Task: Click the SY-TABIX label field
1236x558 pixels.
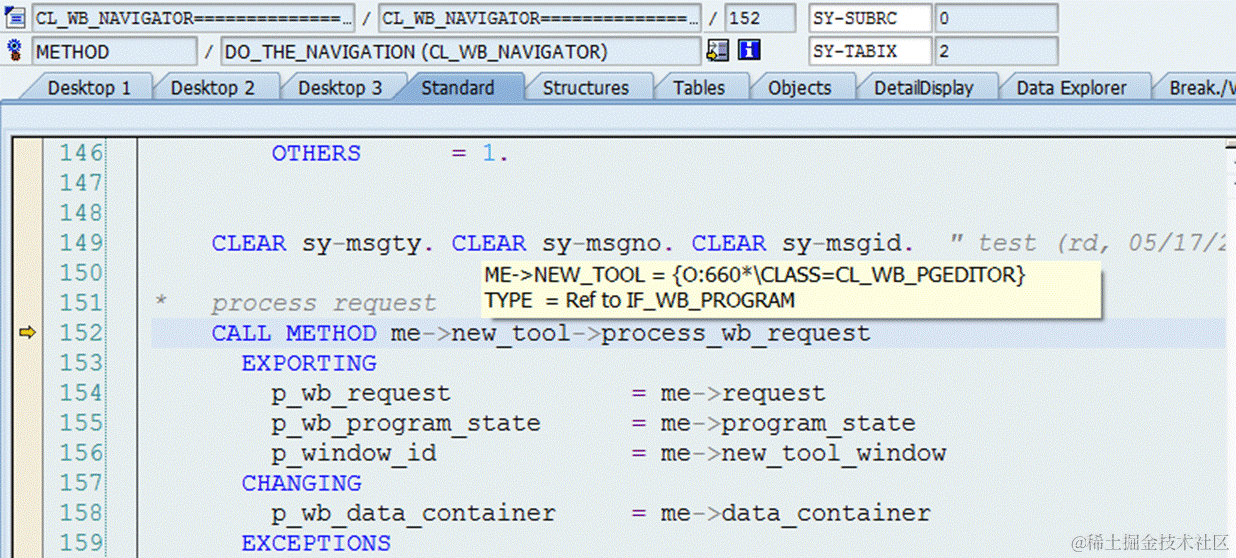Action: (x=870, y=51)
